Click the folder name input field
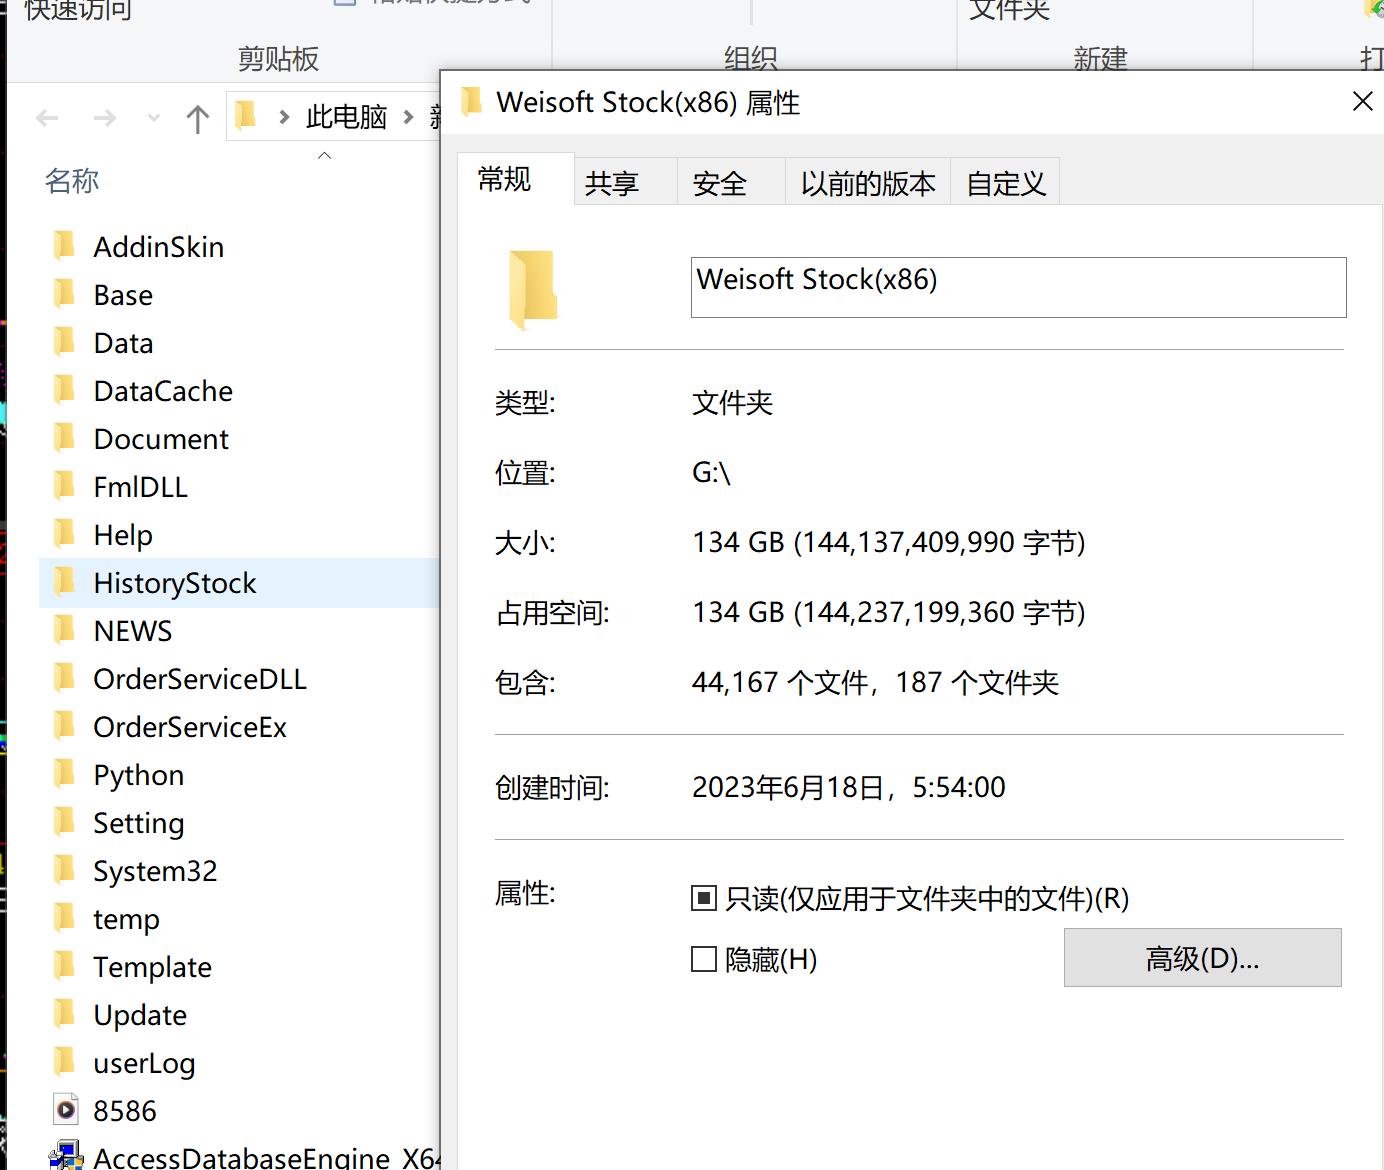This screenshot has height=1170, width=1384. coord(1018,288)
